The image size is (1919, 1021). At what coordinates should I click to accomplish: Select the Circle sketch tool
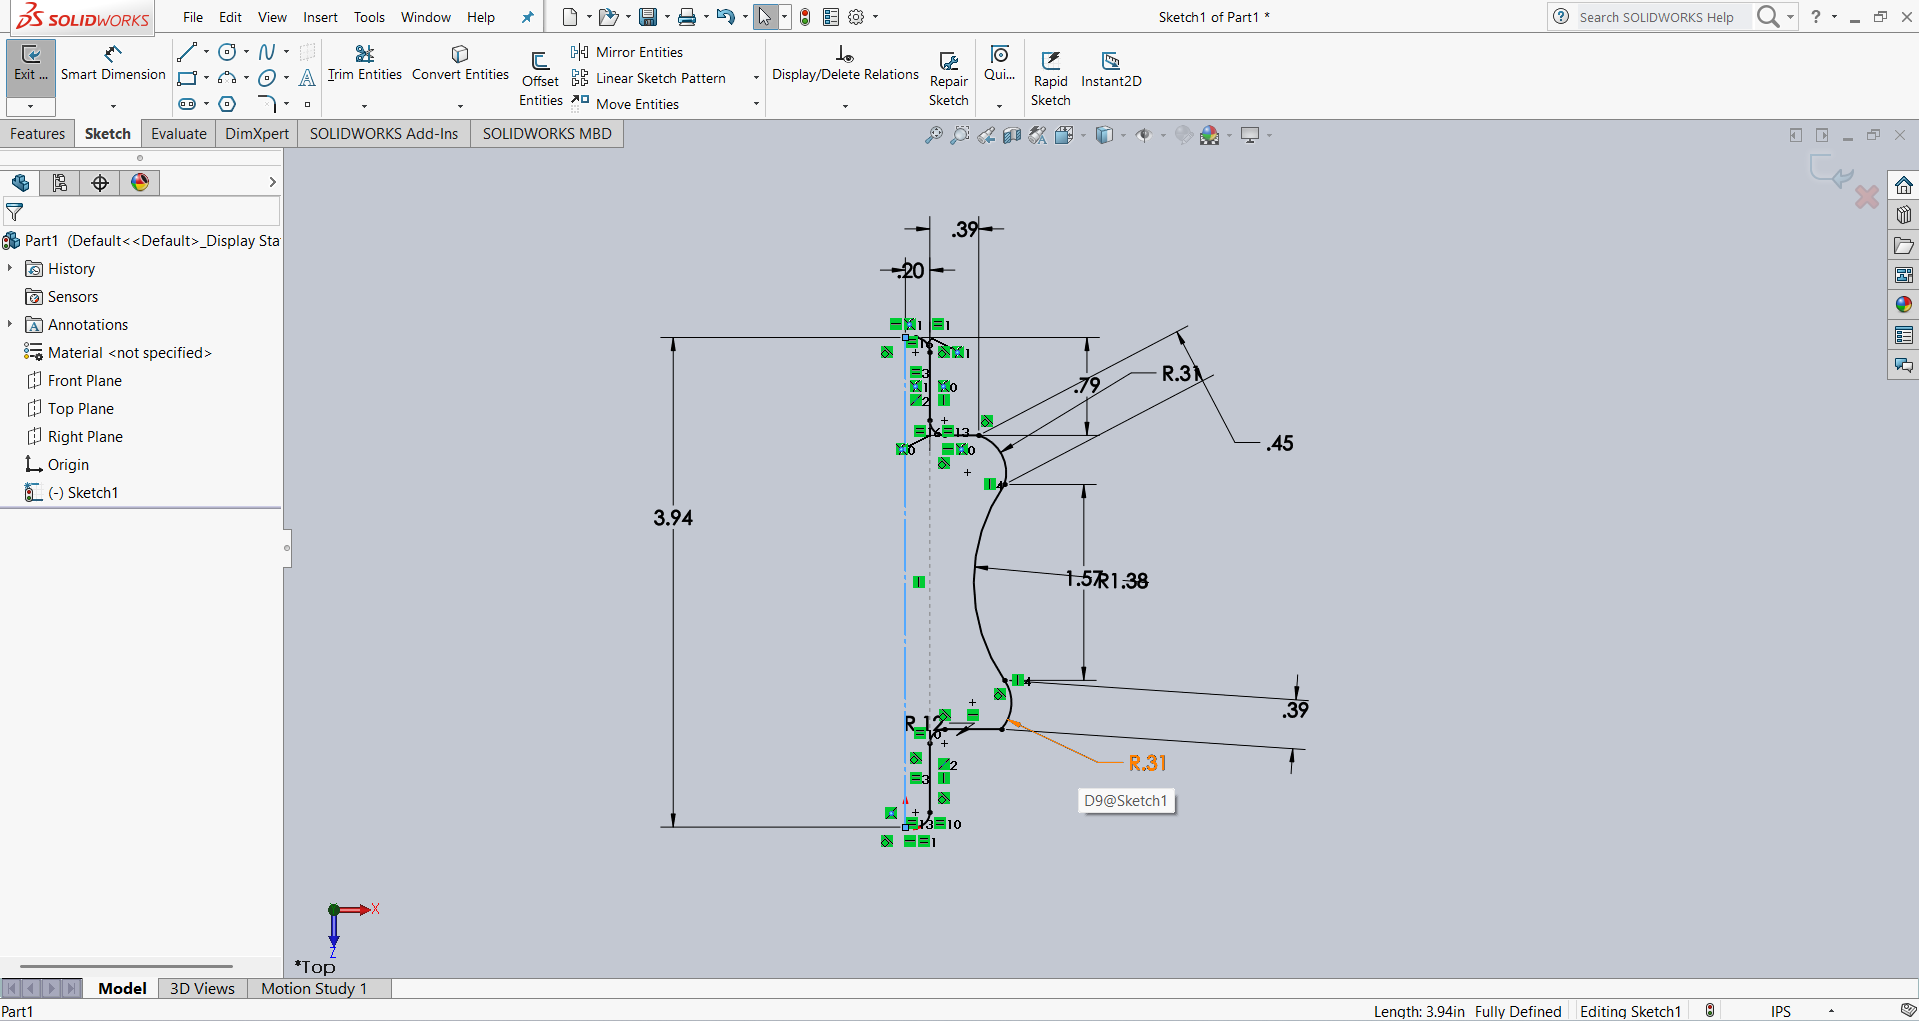tap(227, 52)
